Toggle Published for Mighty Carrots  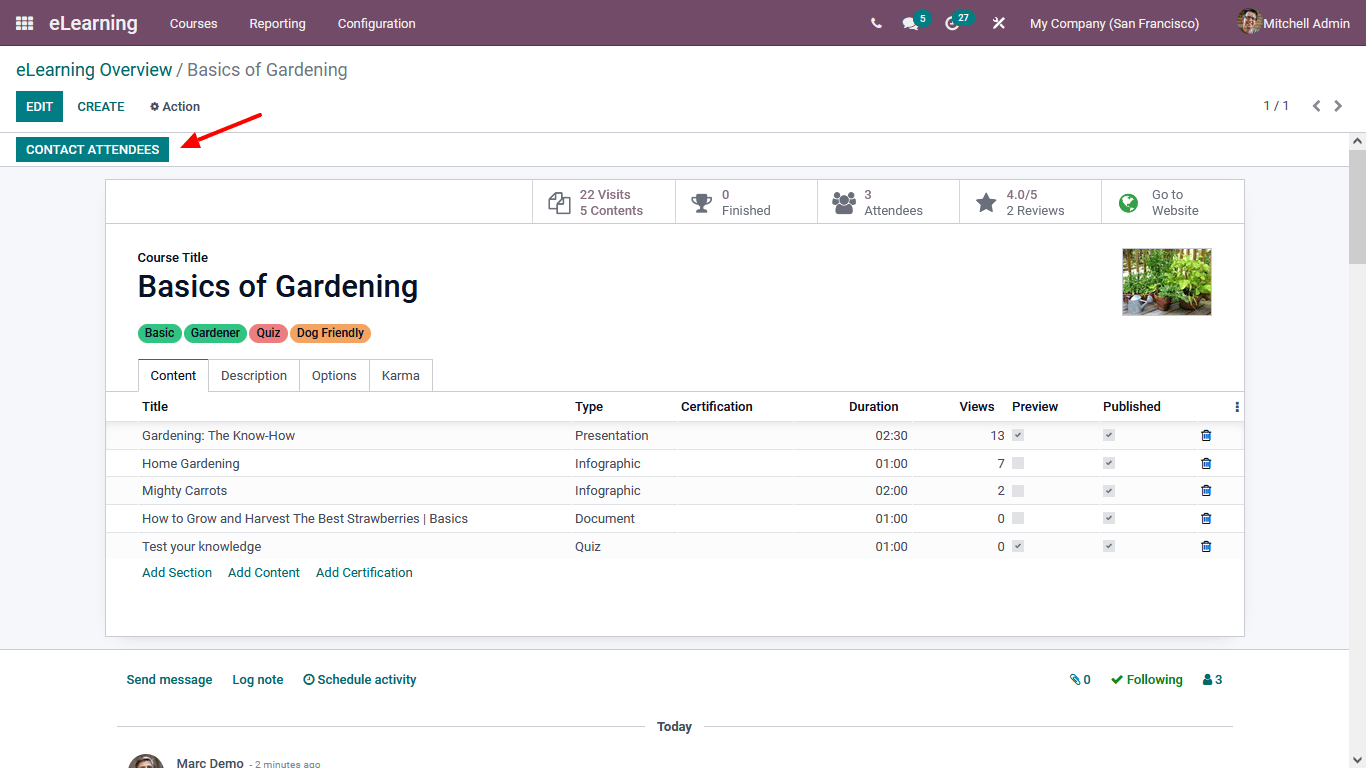click(x=1109, y=491)
